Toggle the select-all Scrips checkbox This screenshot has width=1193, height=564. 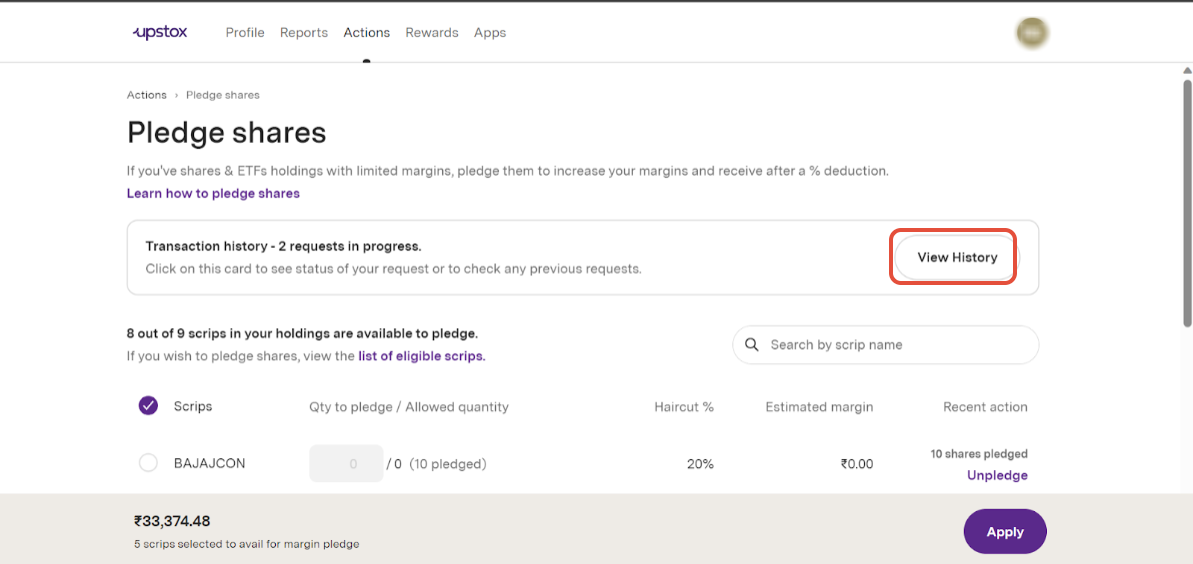(148, 406)
